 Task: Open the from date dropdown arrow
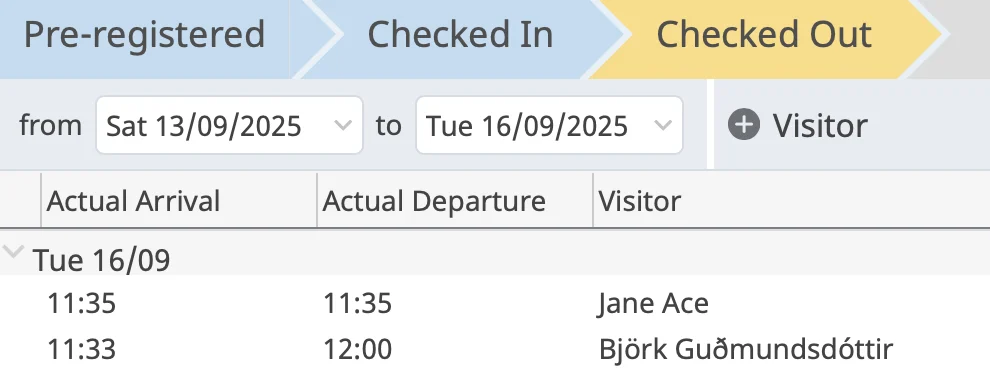(x=343, y=125)
